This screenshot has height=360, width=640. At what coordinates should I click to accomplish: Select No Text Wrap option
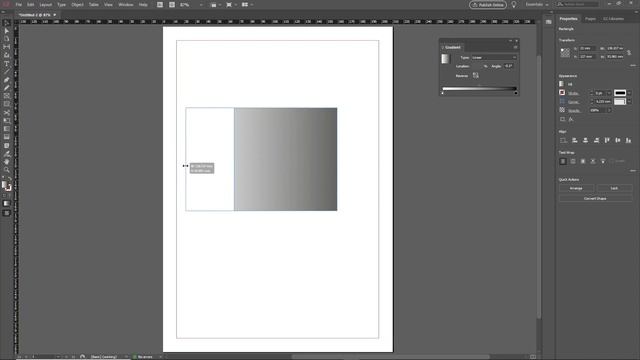click(x=563, y=161)
